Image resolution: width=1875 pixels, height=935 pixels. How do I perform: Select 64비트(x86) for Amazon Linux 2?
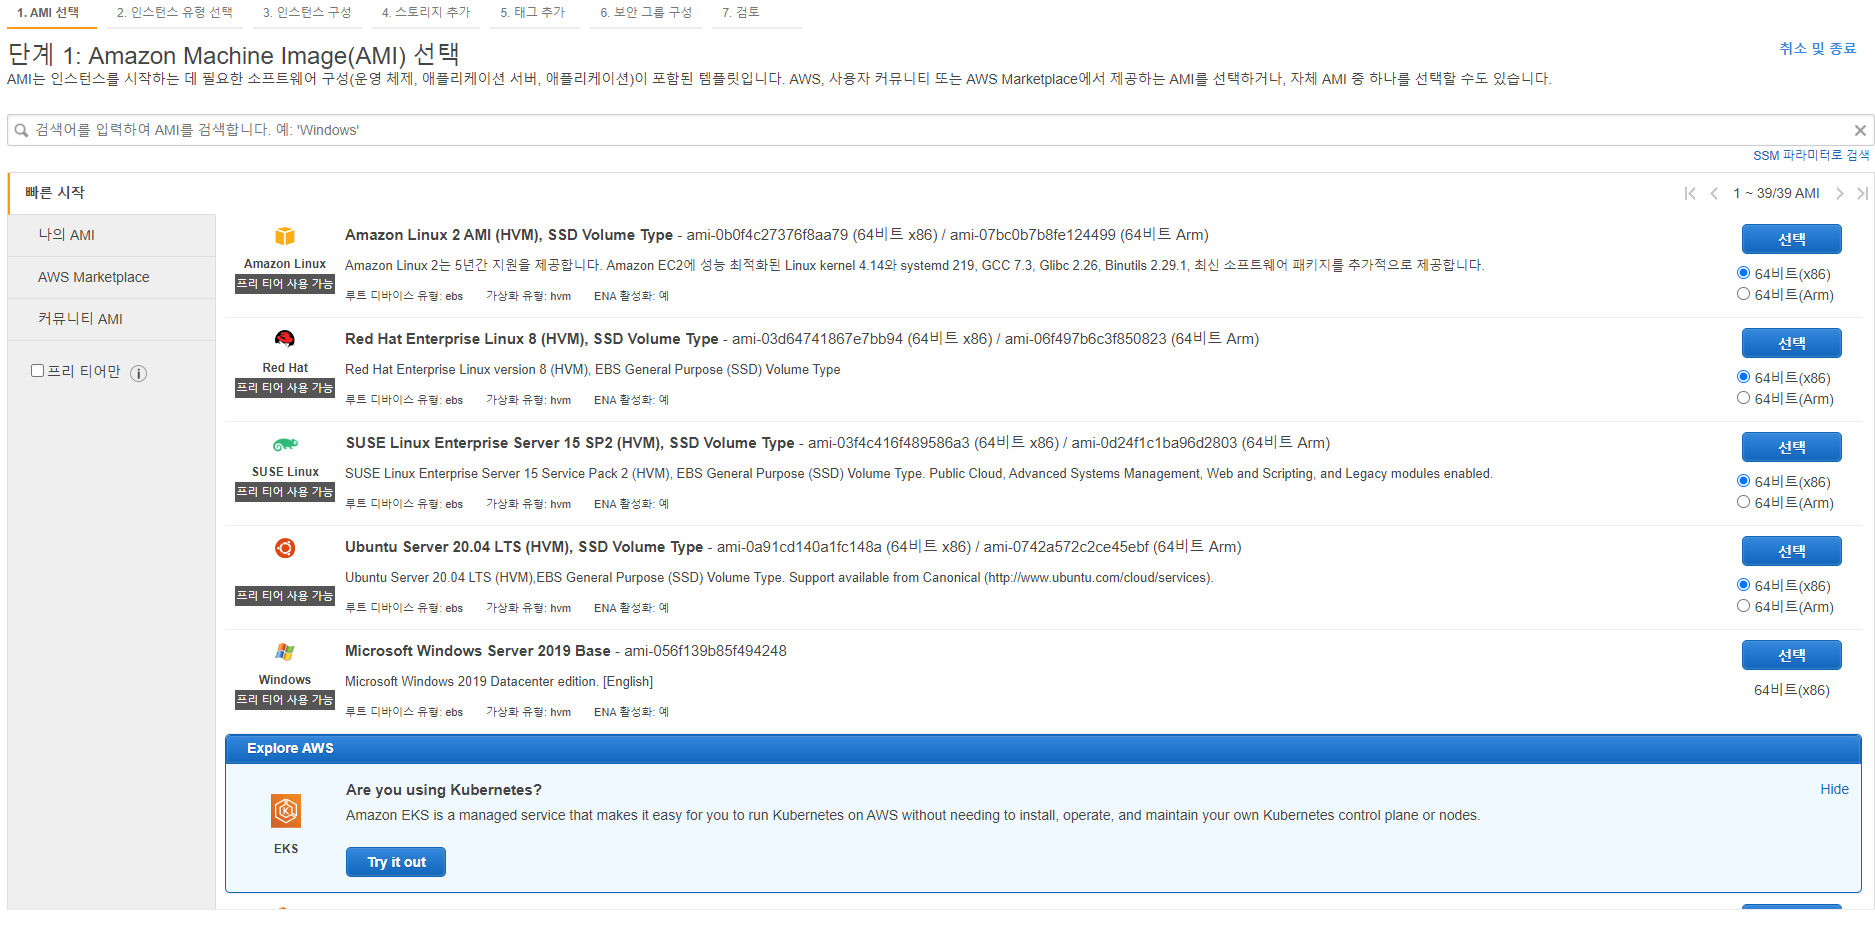coord(1743,273)
